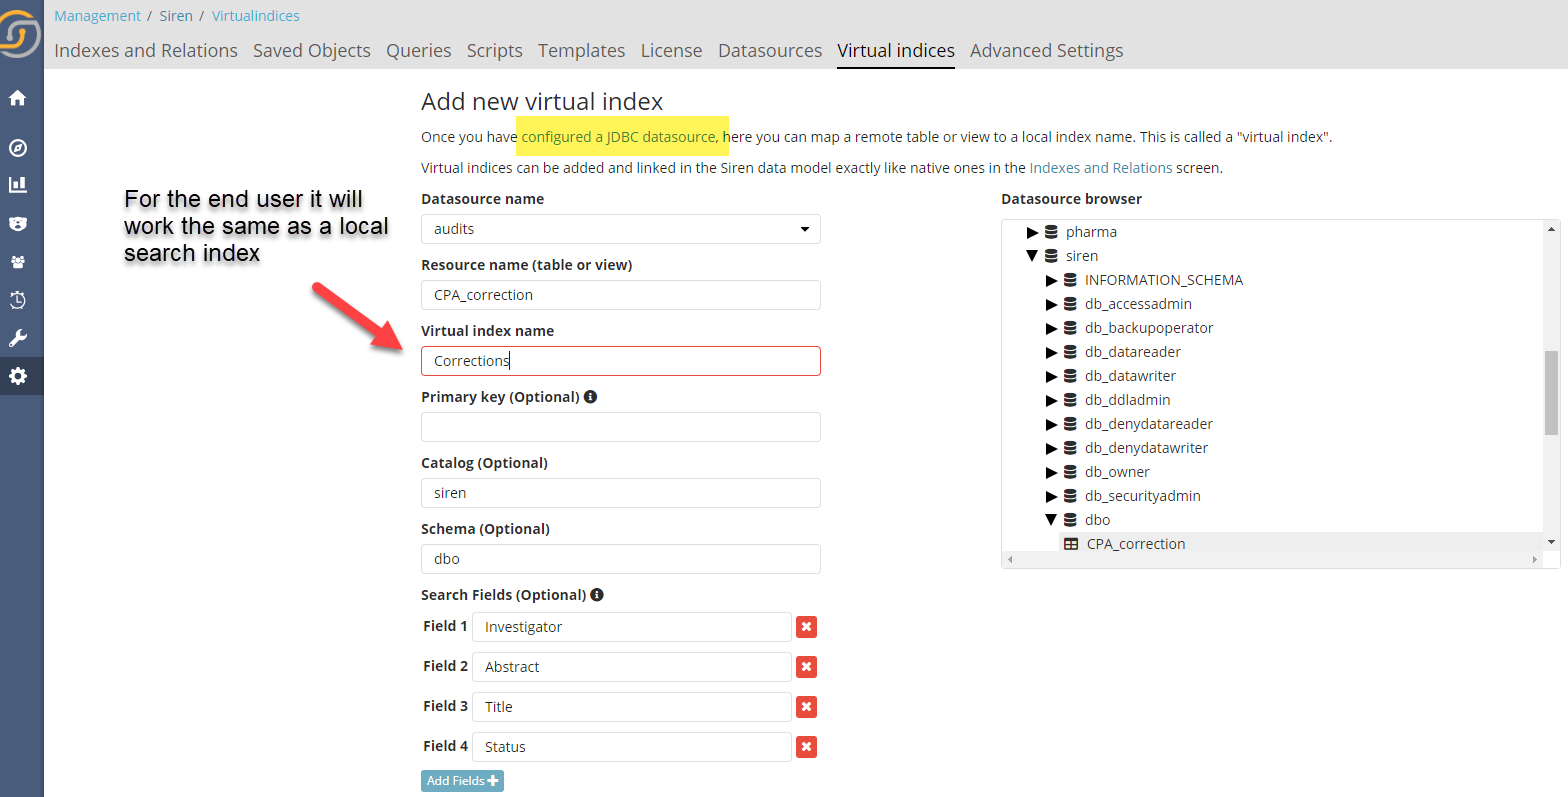Screen dimensions: 1568x797
Task: Click the vertical scrollbar thumb in Datasource browser
Action: [x=1551, y=393]
